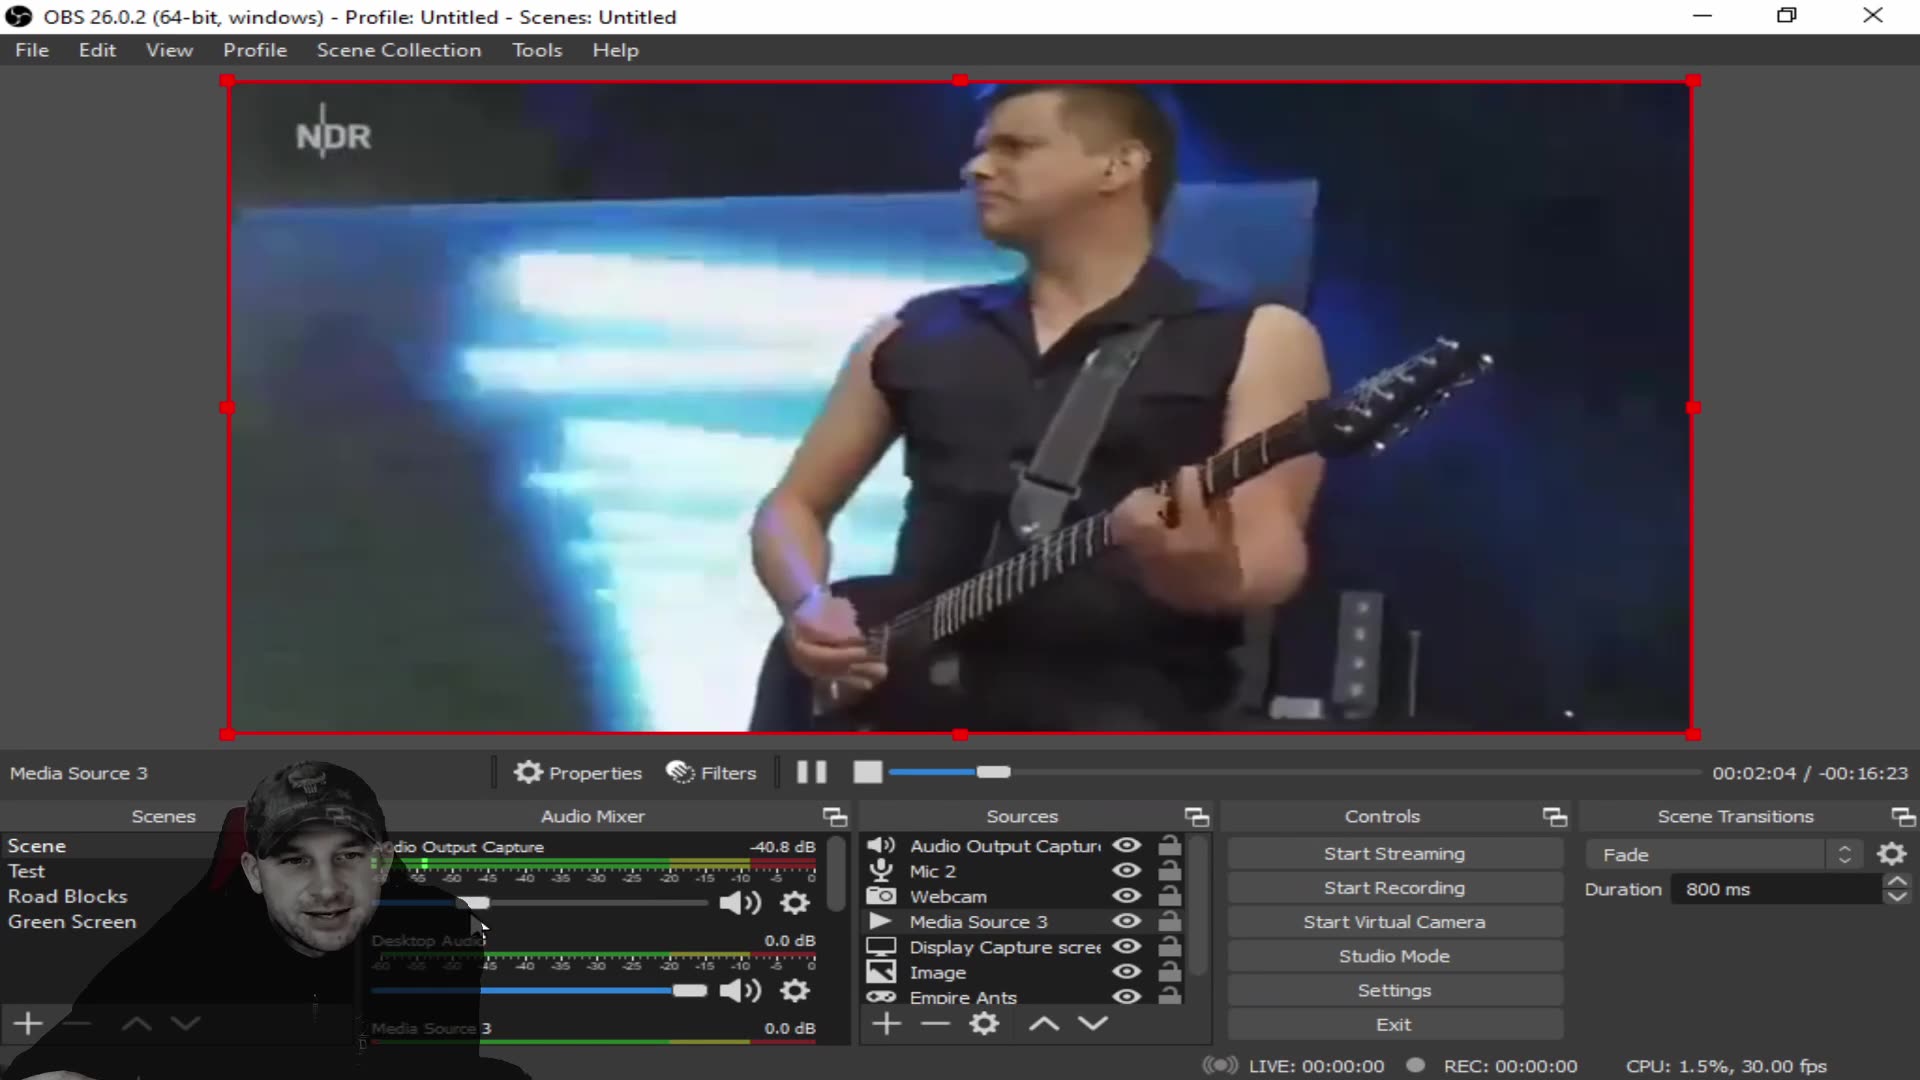The height and width of the screenshot is (1080, 1920).
Task: Add a new source with the plus icon
Action: click(x=886, y=1023)
